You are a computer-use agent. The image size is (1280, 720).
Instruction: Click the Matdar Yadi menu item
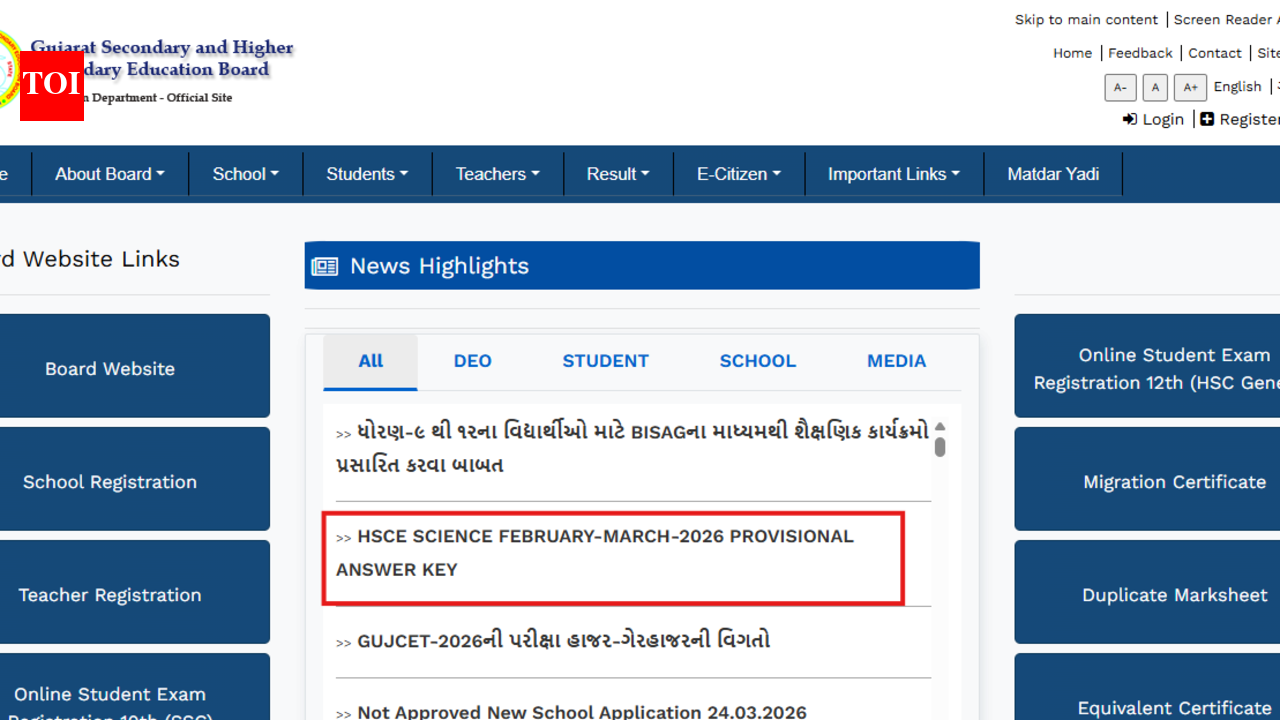click(1052, 173)
